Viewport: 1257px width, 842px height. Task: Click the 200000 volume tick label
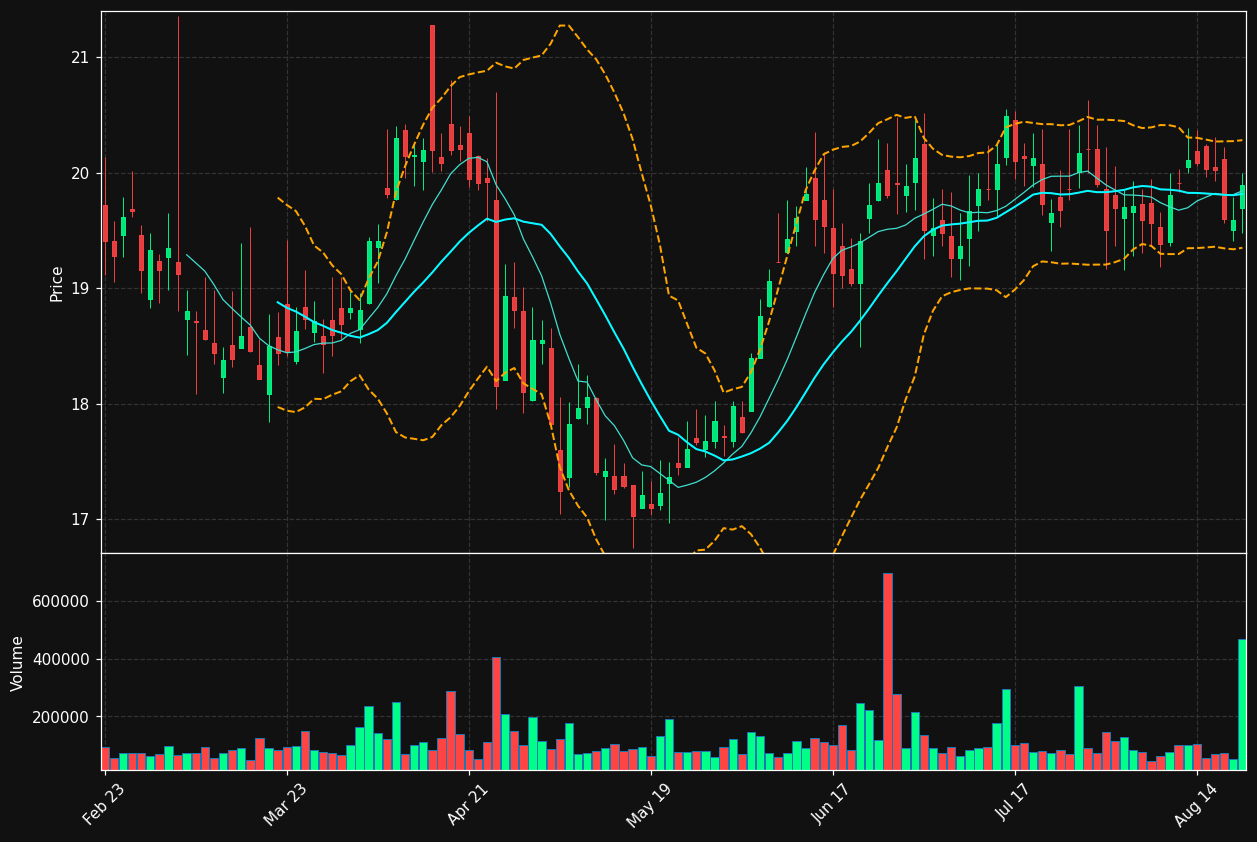pos(60,718)
